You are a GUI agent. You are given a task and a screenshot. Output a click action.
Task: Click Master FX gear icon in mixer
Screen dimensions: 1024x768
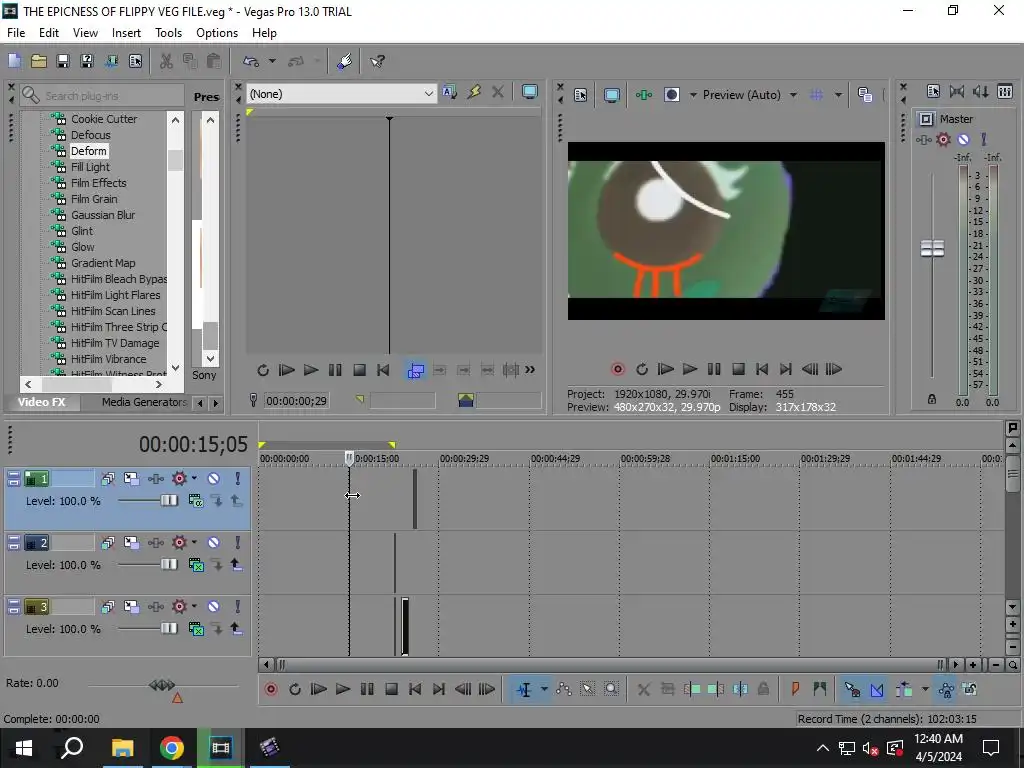(944, 139)
